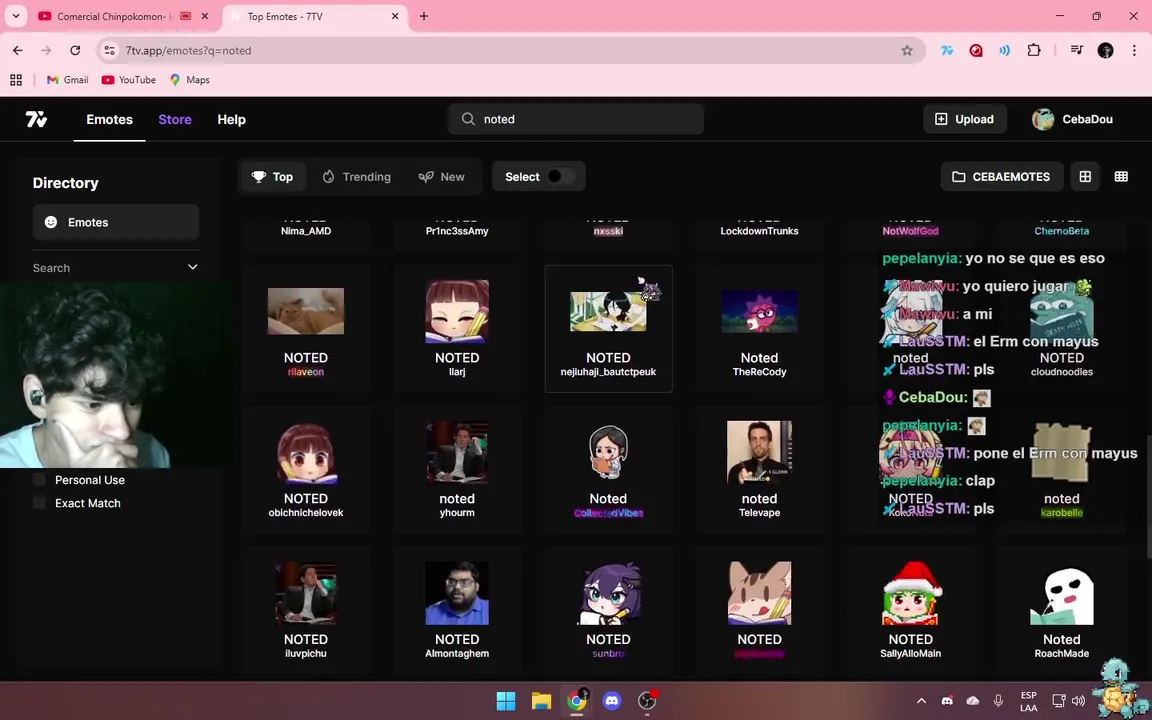Open the tab search dropdown arrow
Screen dimensions: 1152x720
[x=15, y=16]
